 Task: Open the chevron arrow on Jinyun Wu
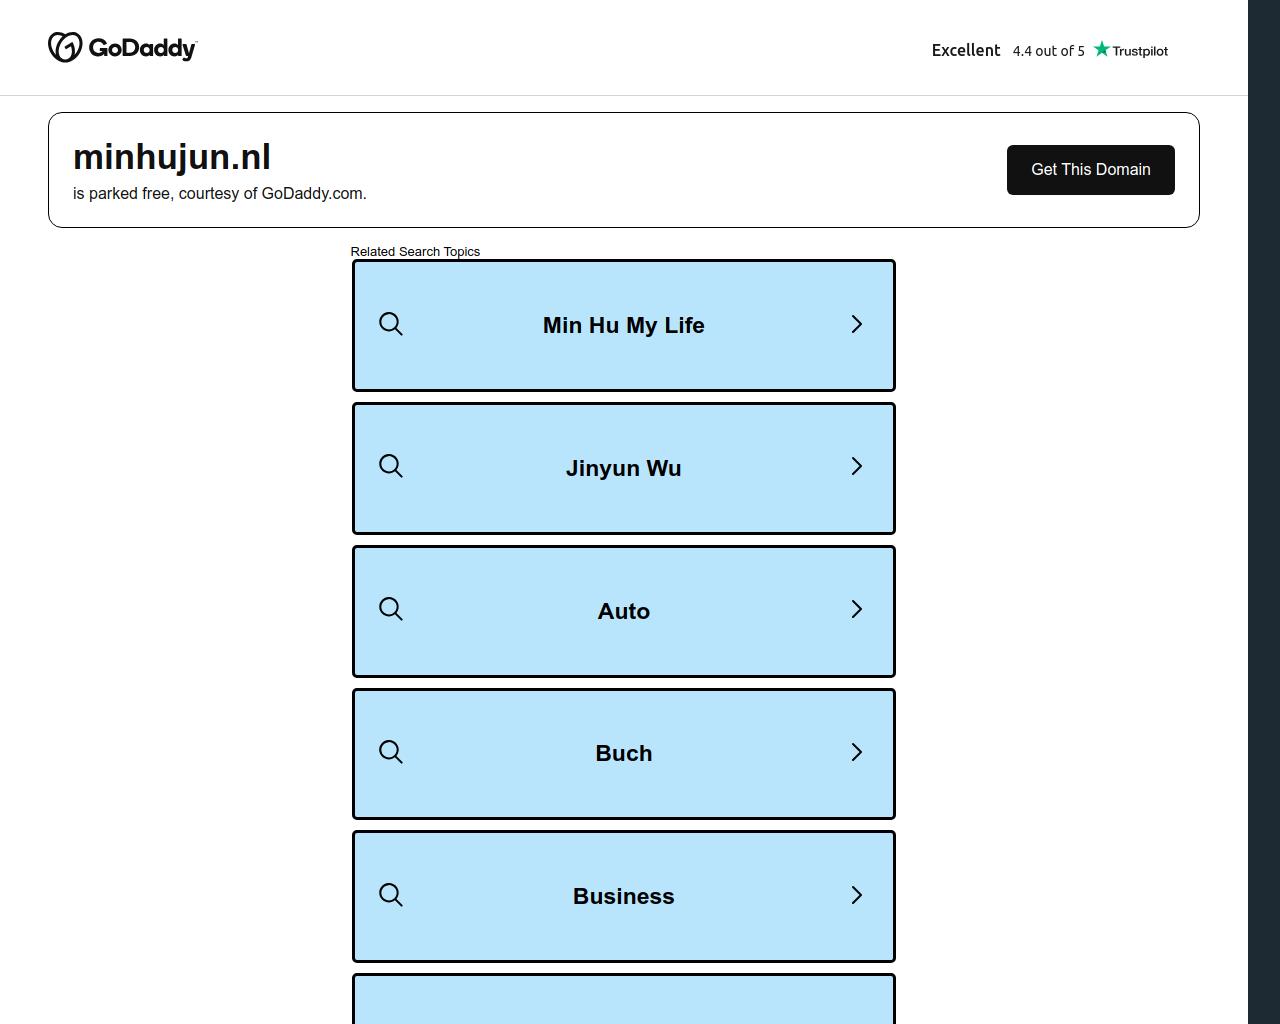click(856, 467)
